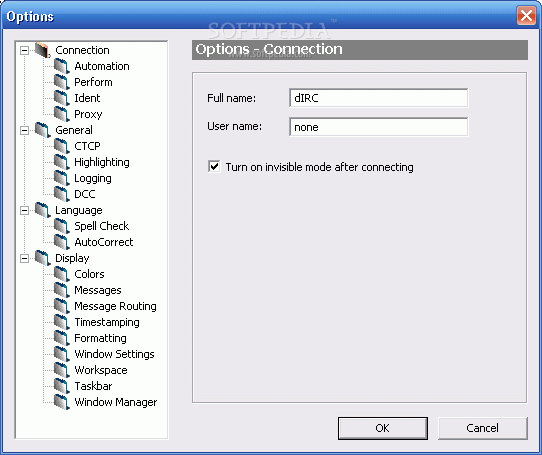Click the Logging book icon

click(62, 178)
